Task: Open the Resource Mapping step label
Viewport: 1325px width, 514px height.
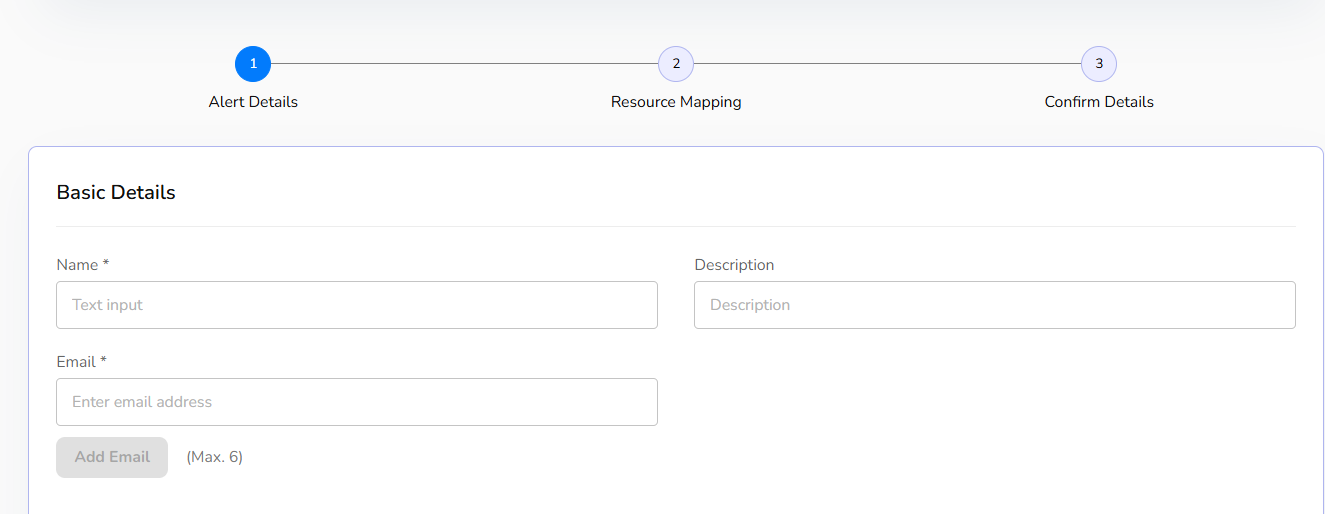Action: (676, 102)
